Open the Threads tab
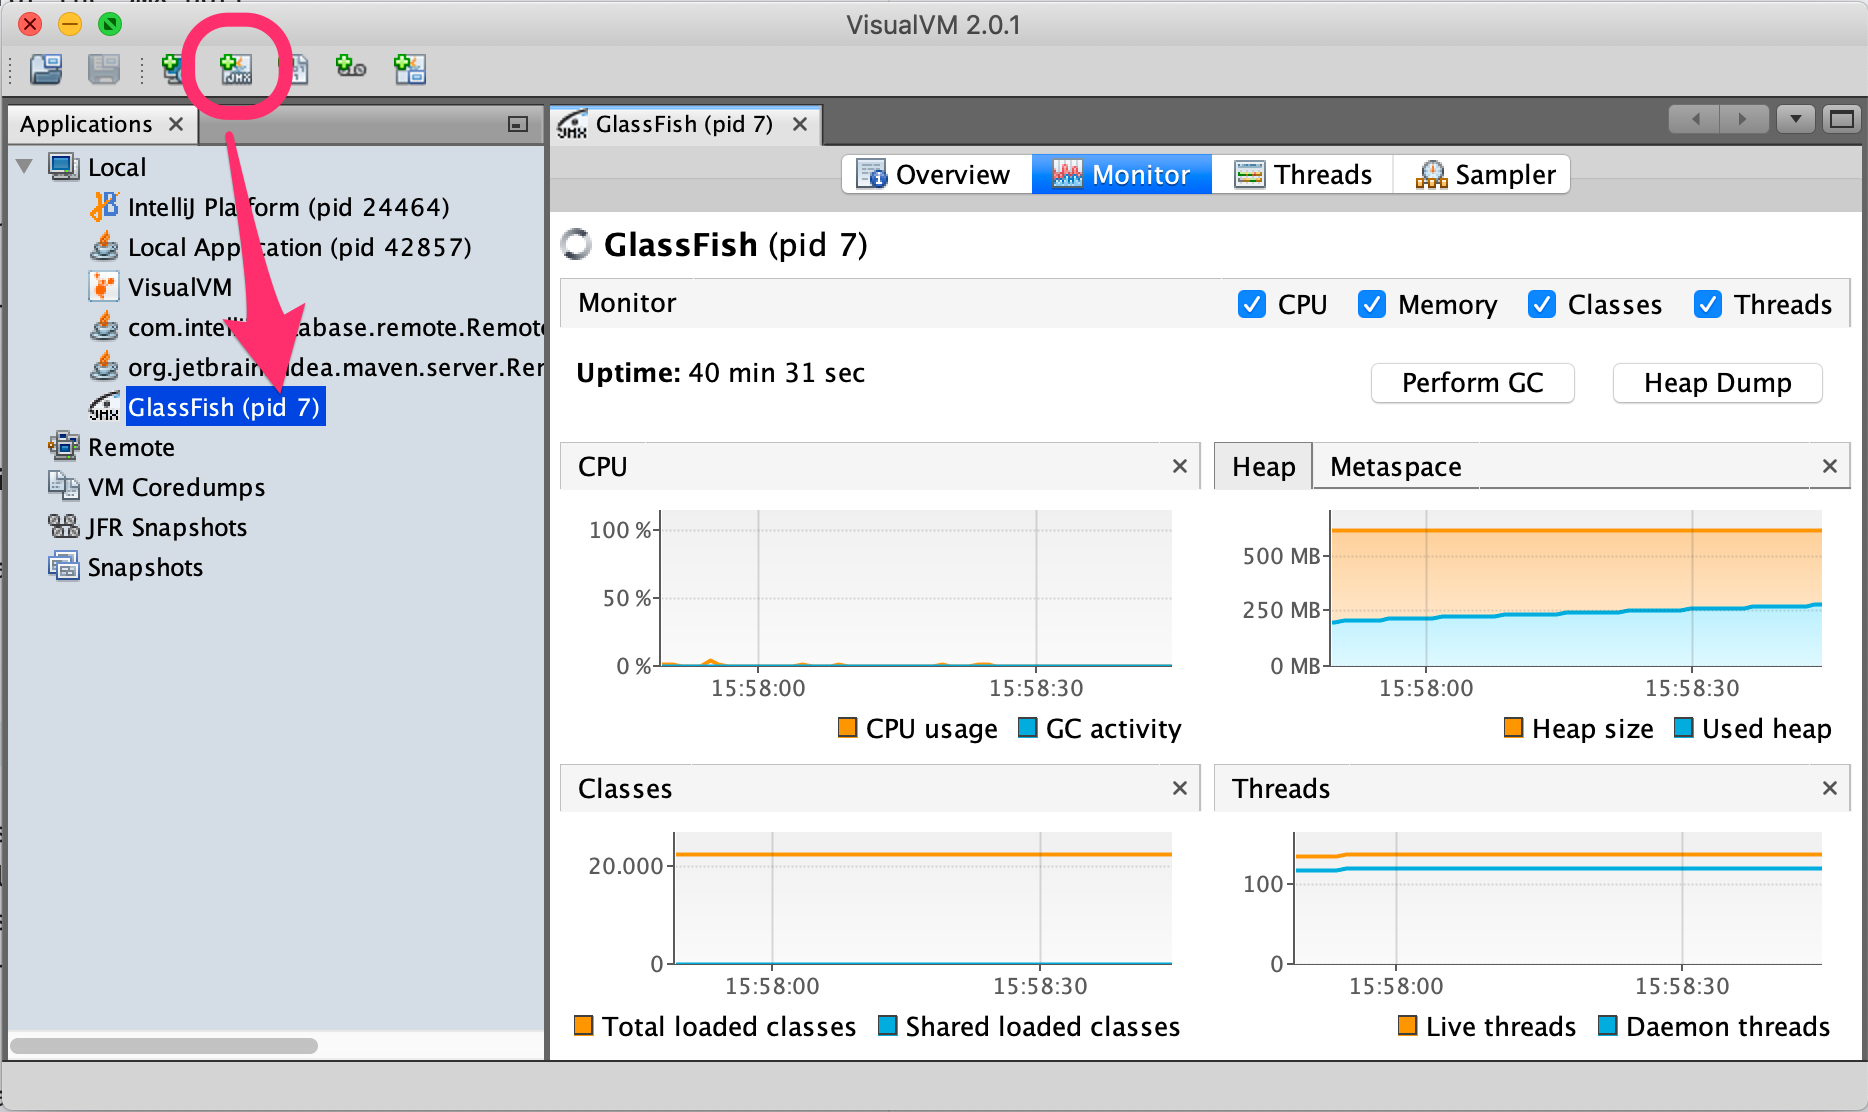Image resolution: width=1868 pixels, height=1112 pixels. [x=1303, y=174]
